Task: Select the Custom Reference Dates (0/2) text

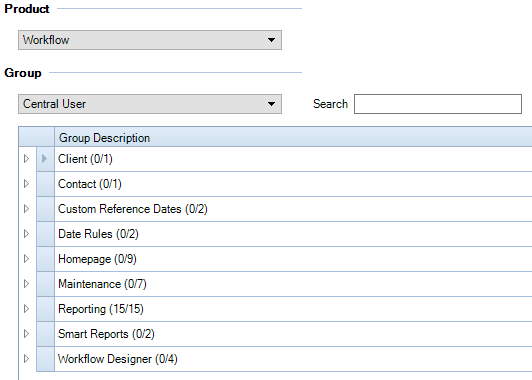Action: pyautogui.click(x=133, y=209)
